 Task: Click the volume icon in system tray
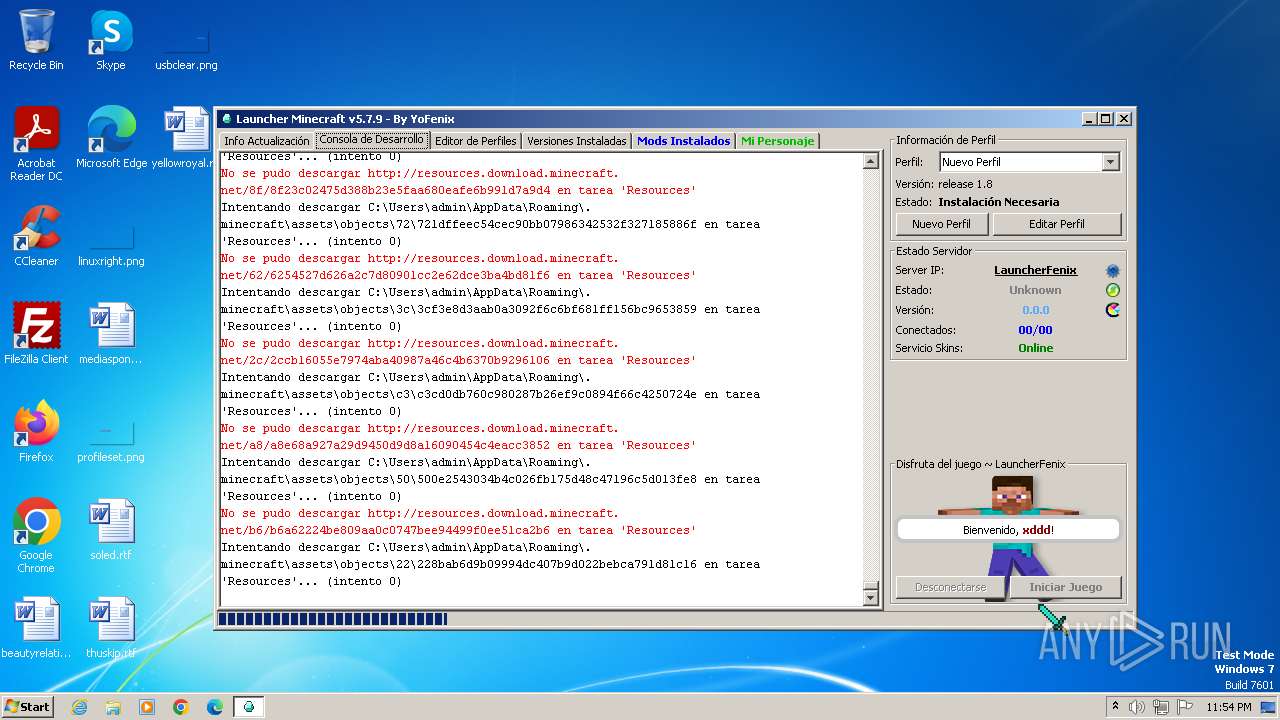pos(1136,707)
